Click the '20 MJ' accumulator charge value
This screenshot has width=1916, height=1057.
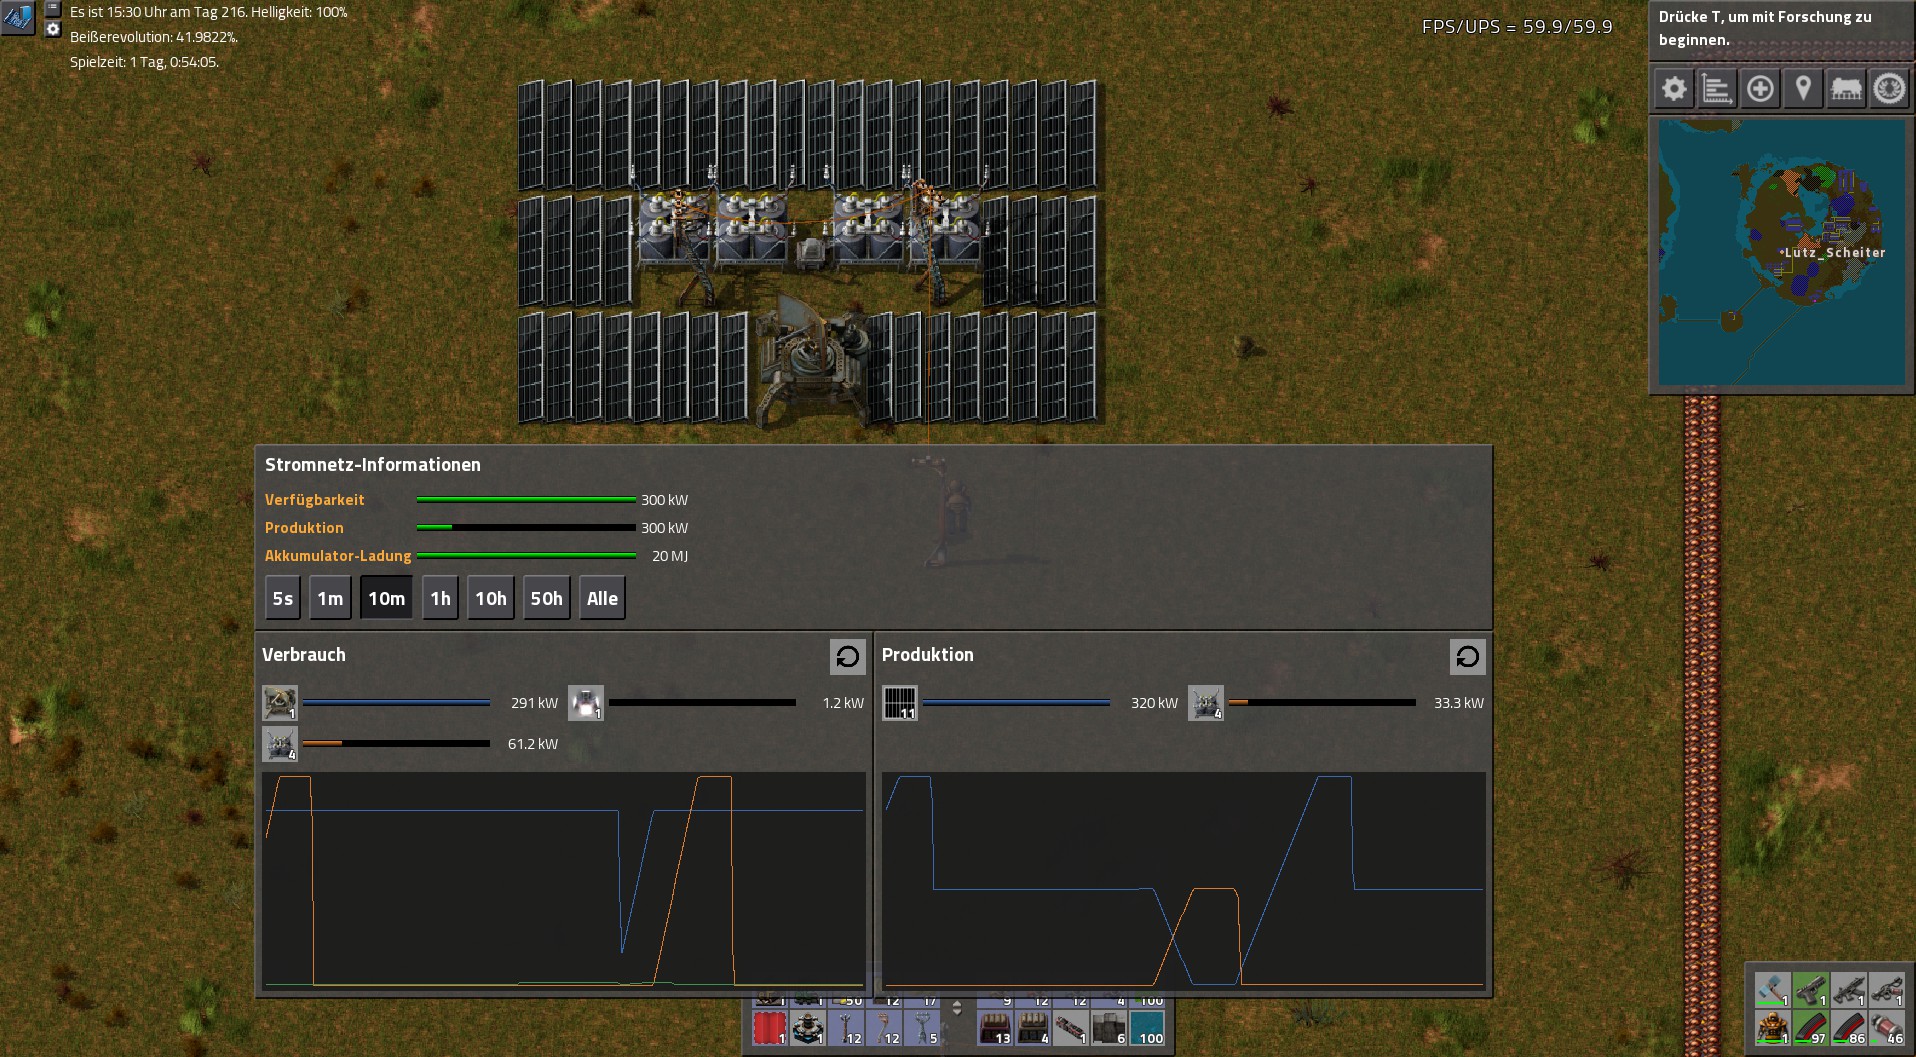[x=670, y=556]
